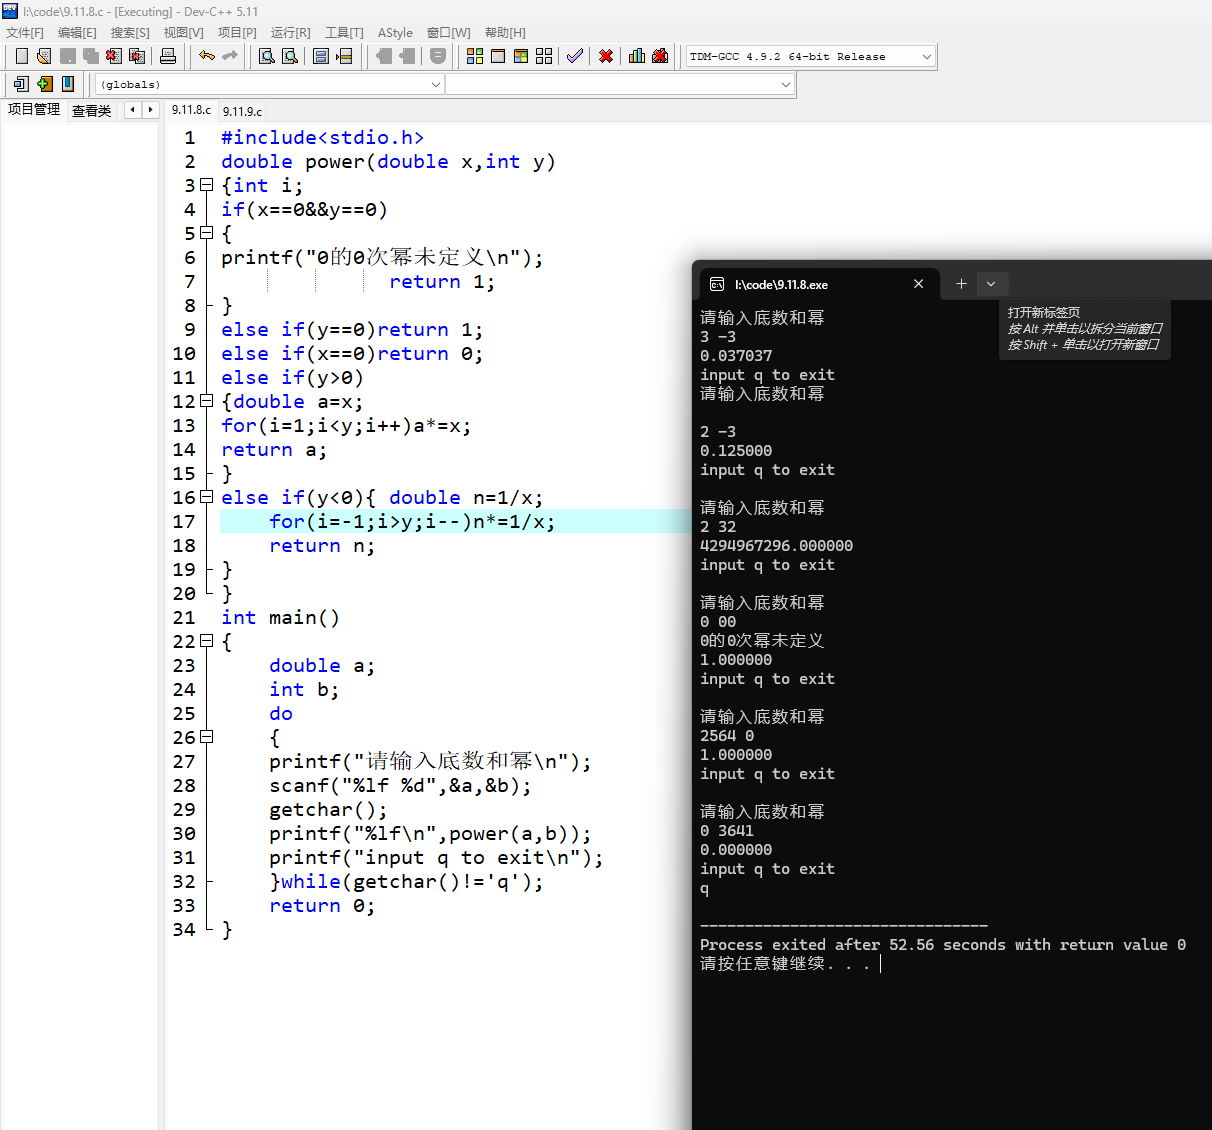
Task: Switch to the 项目管理 sidebar tab
Action: (34, 110)
